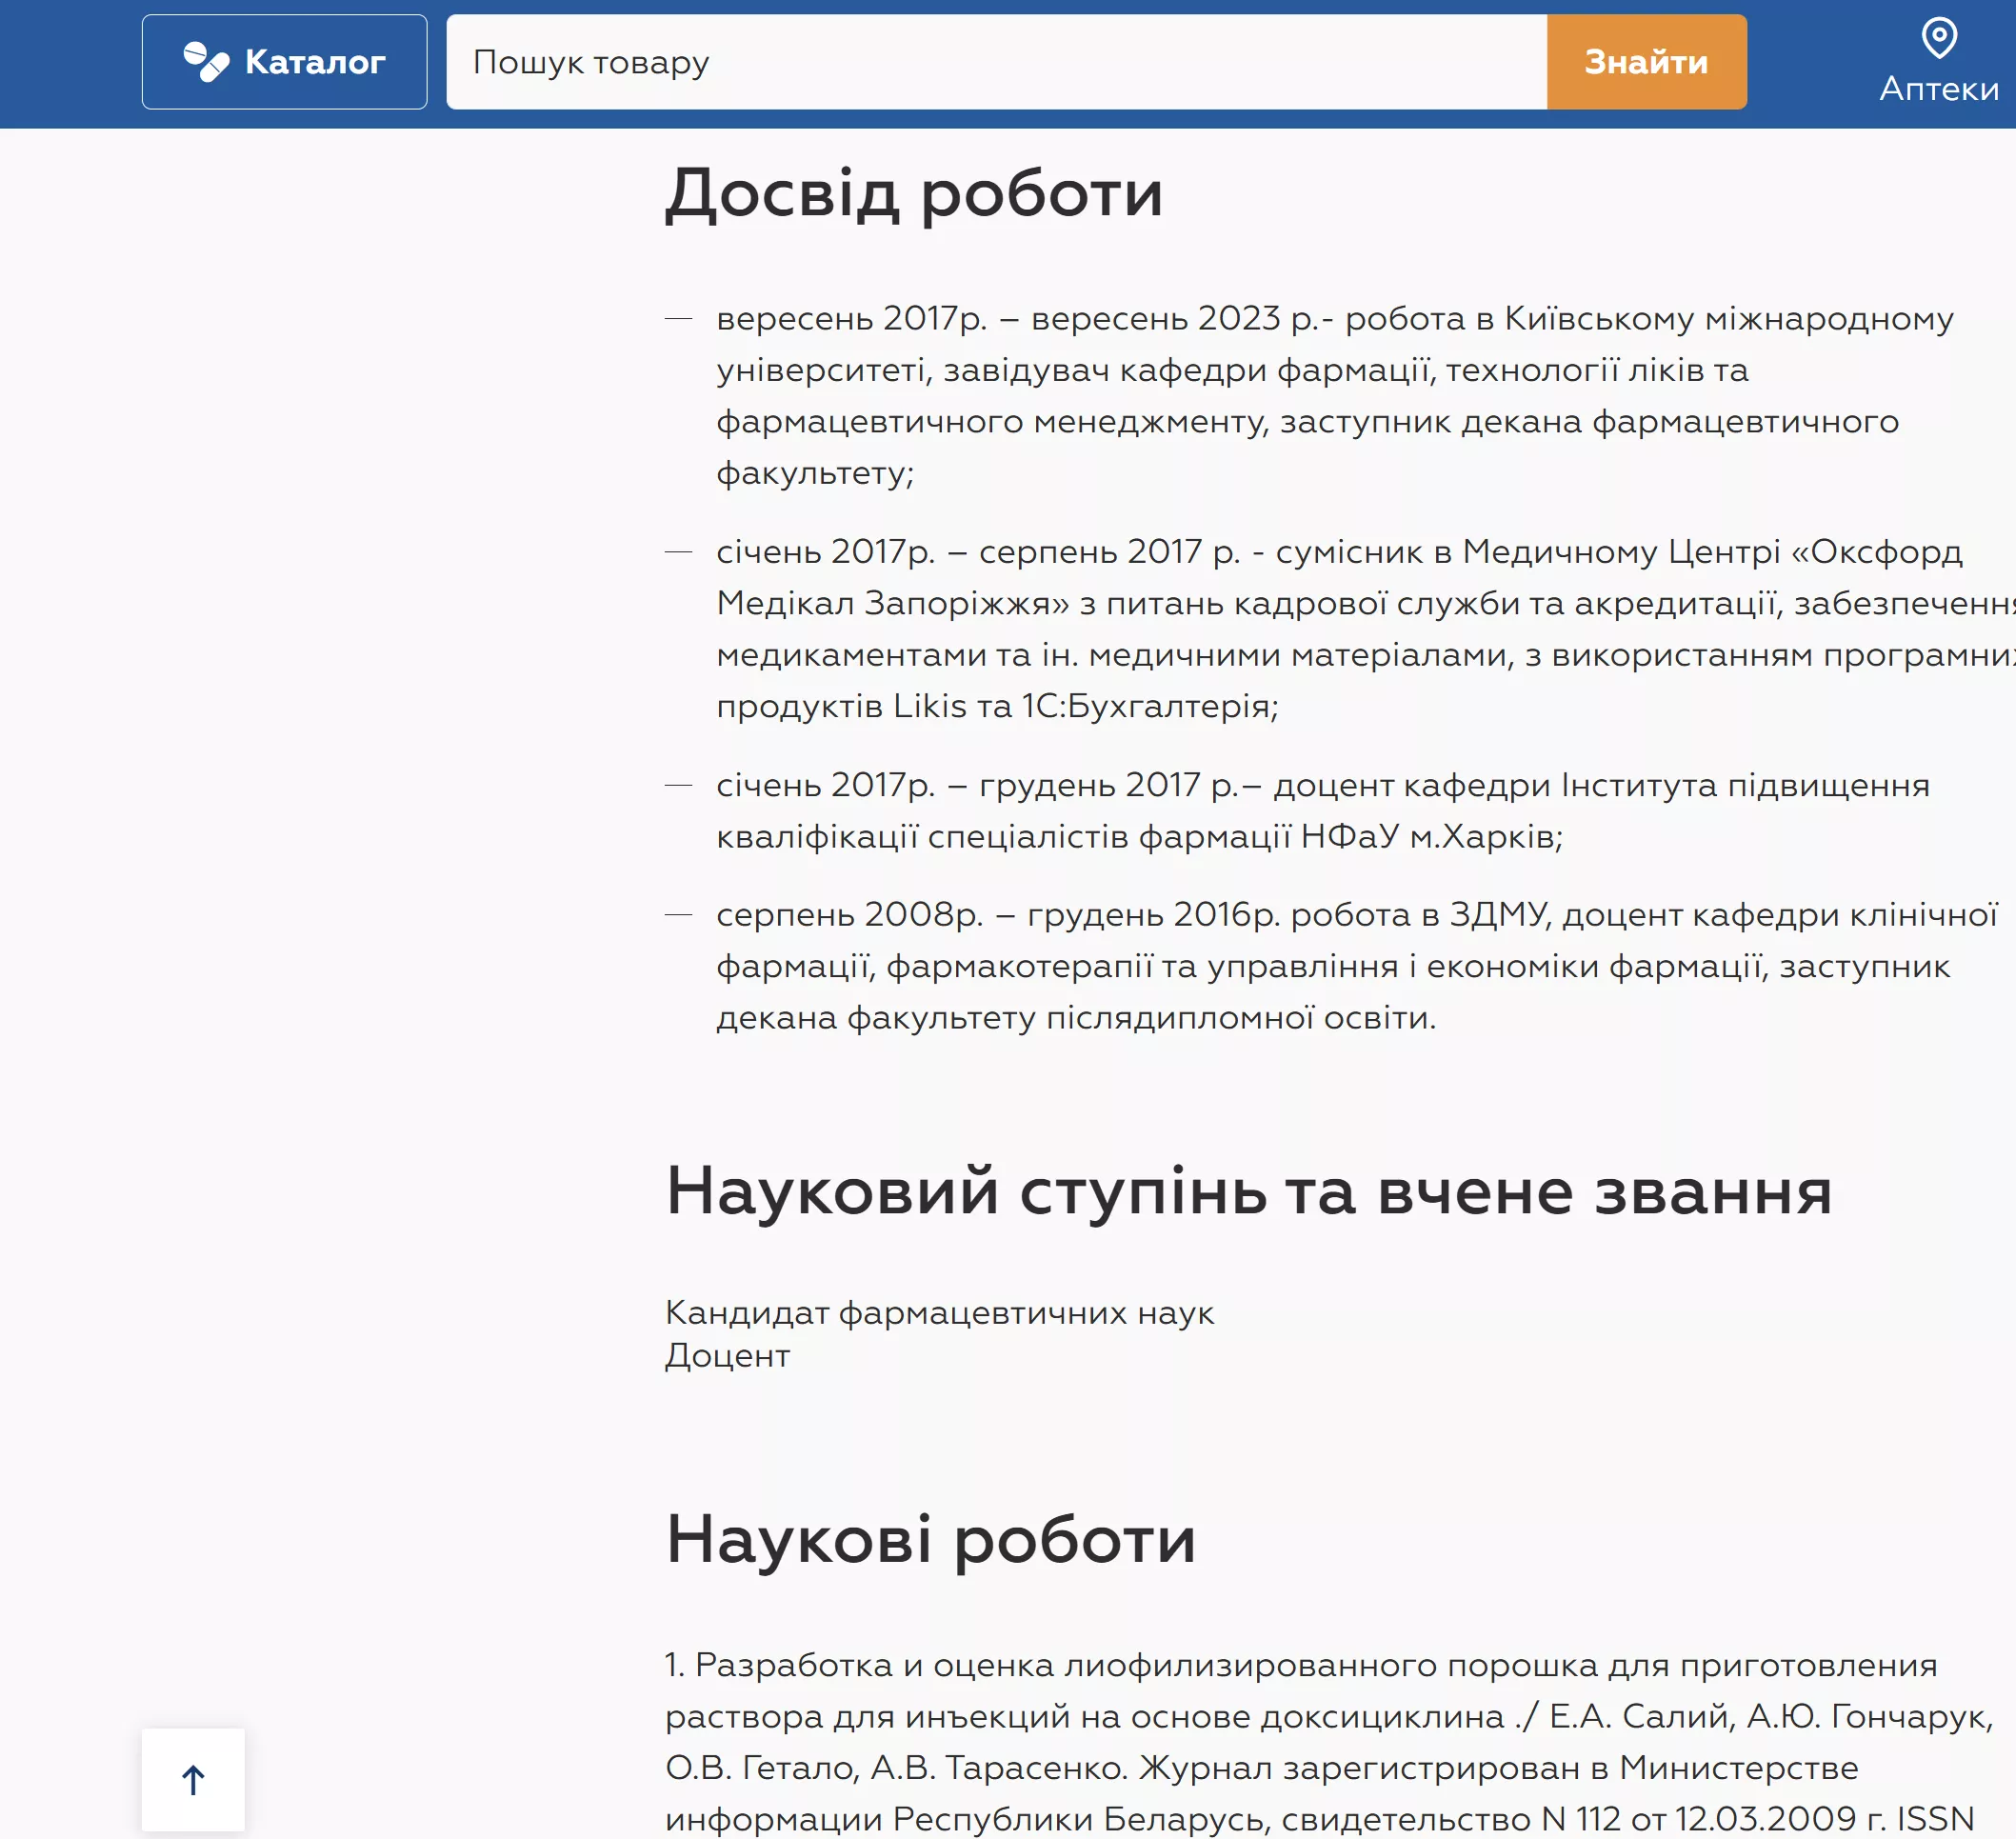Screen dimensions: 2016x1839
Task: Click the scroll-to-top arrow button
Action: point(193,1779)
